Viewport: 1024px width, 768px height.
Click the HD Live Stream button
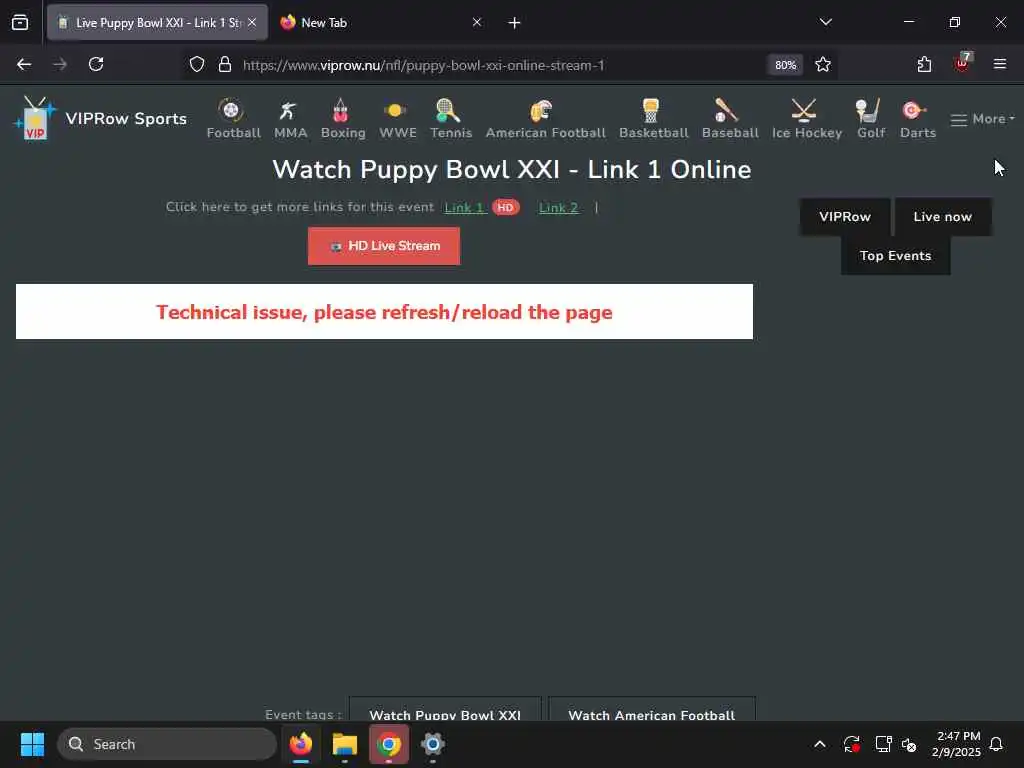(384, 246)
